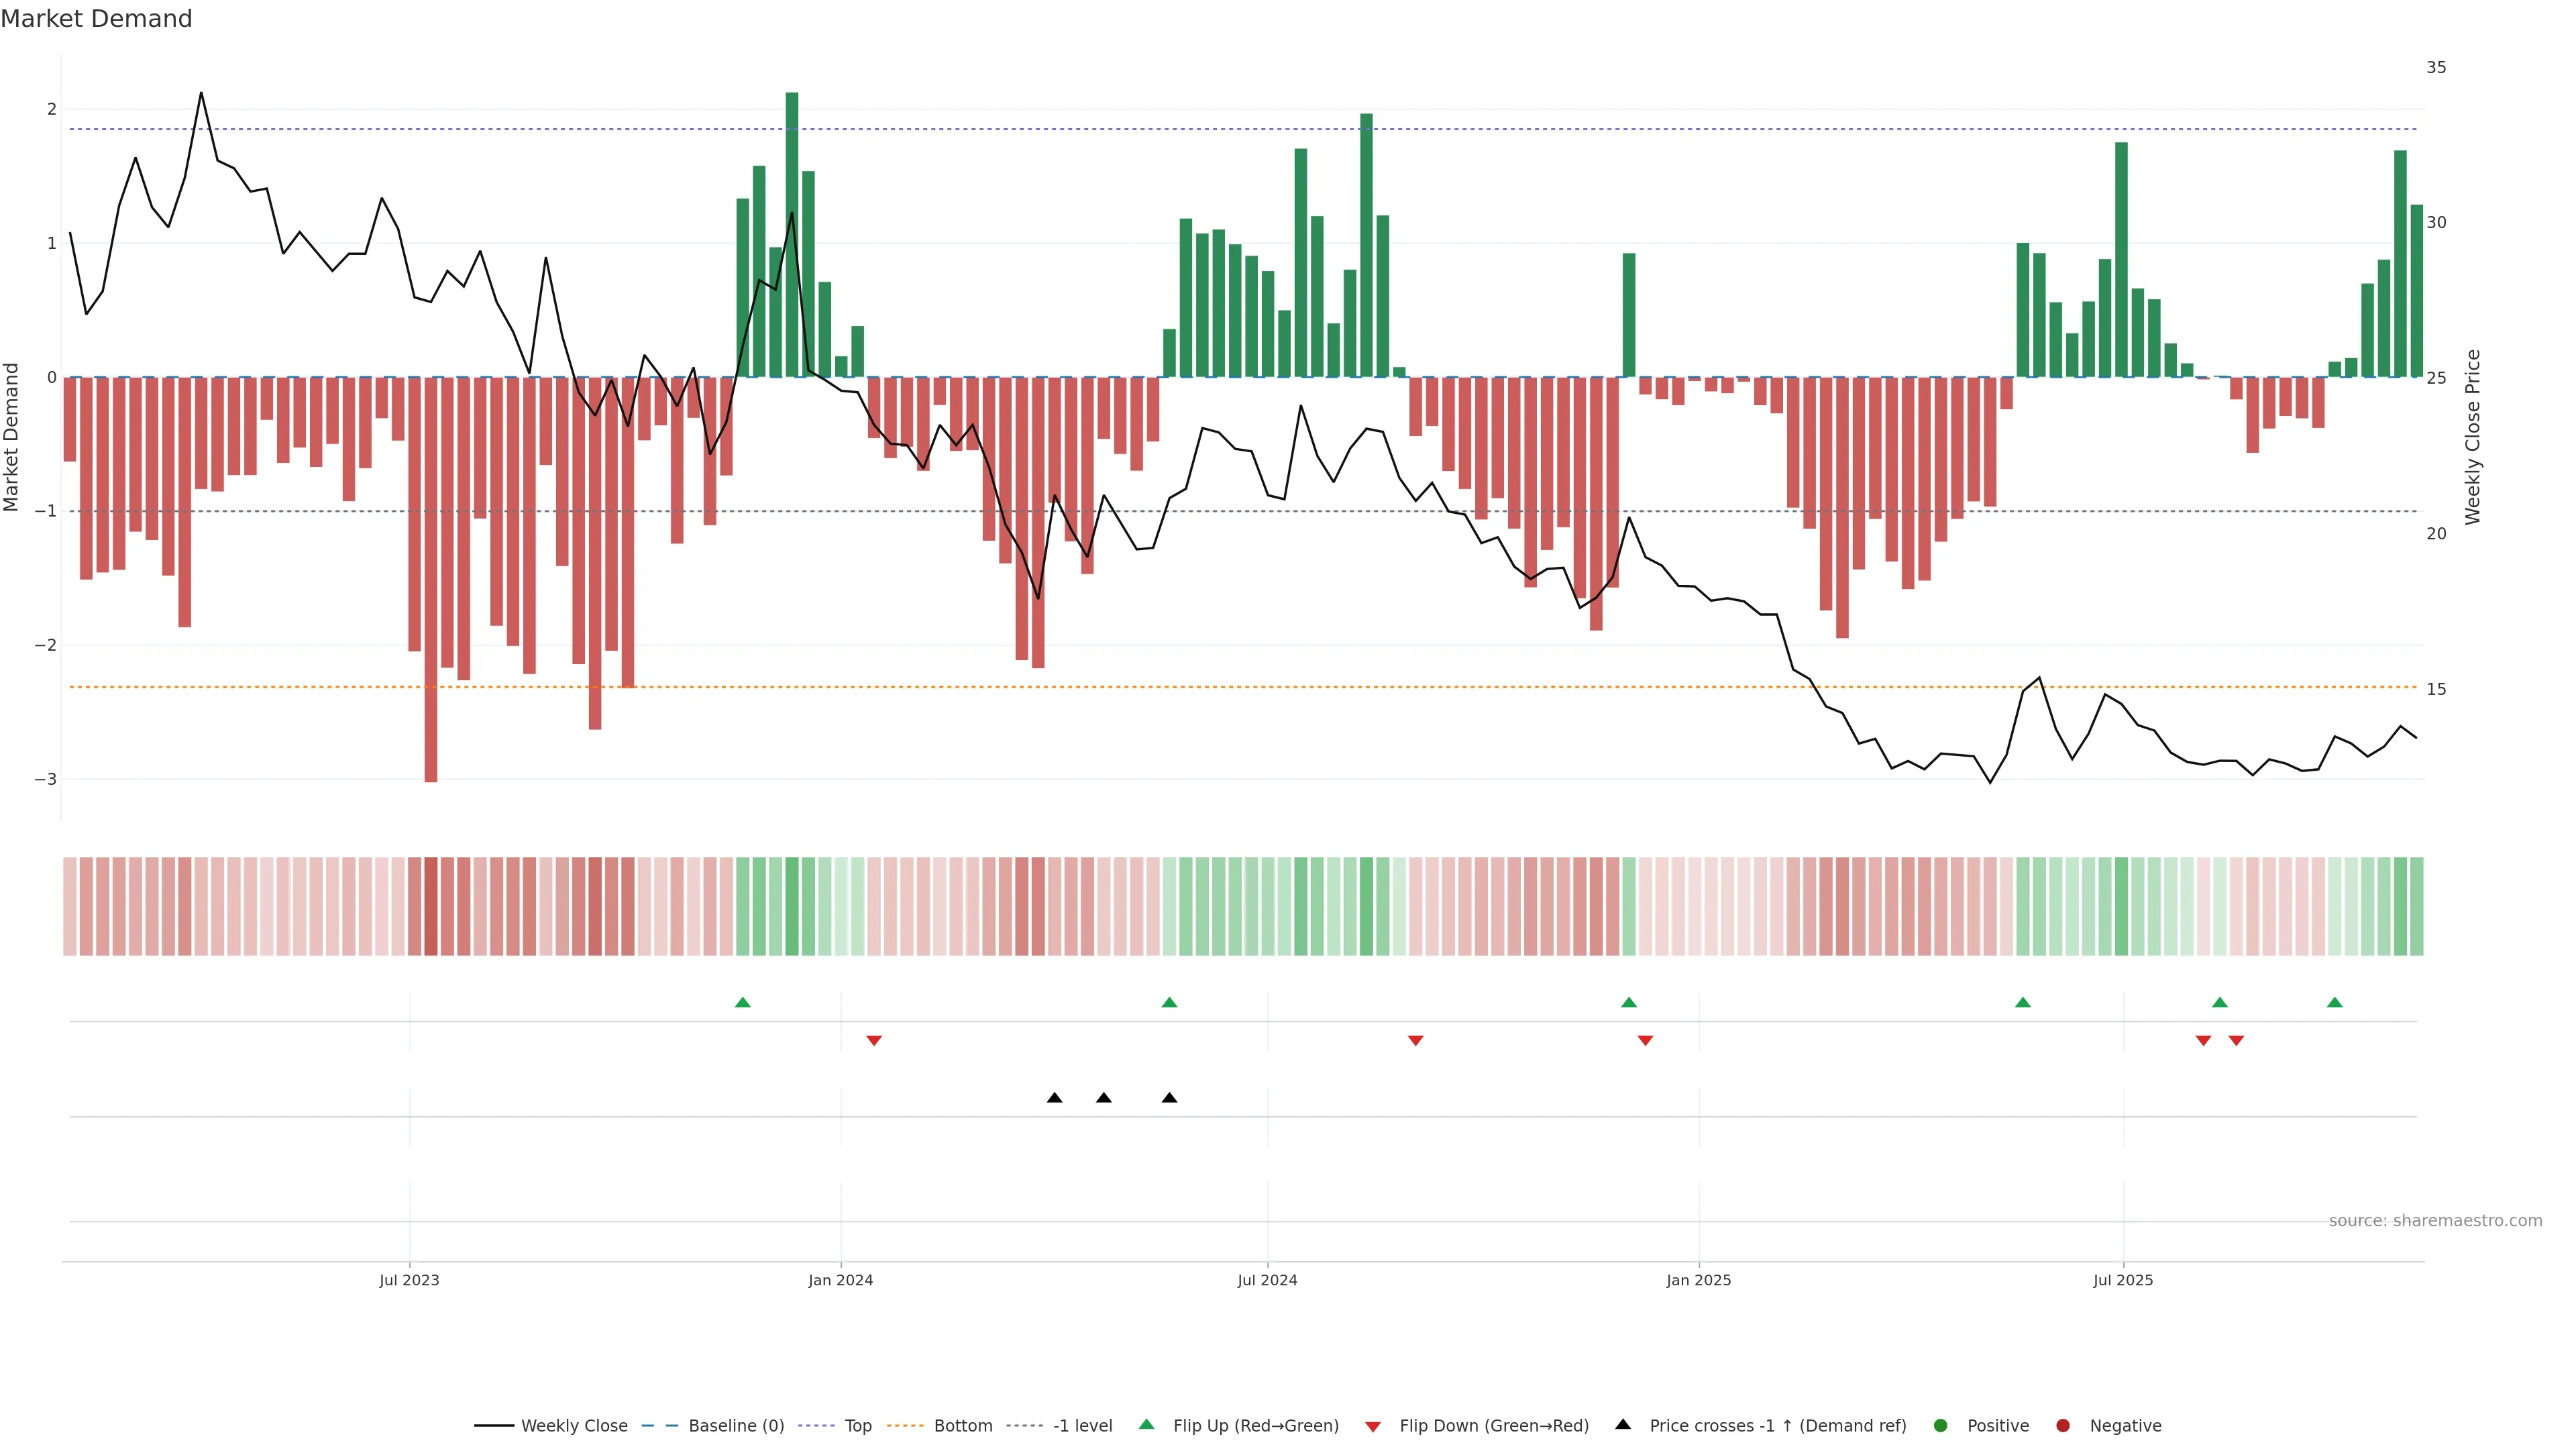This screenshot has height=1449, width=2576.
Task: Click the Market Demand chart title
Action: [96, 19]
